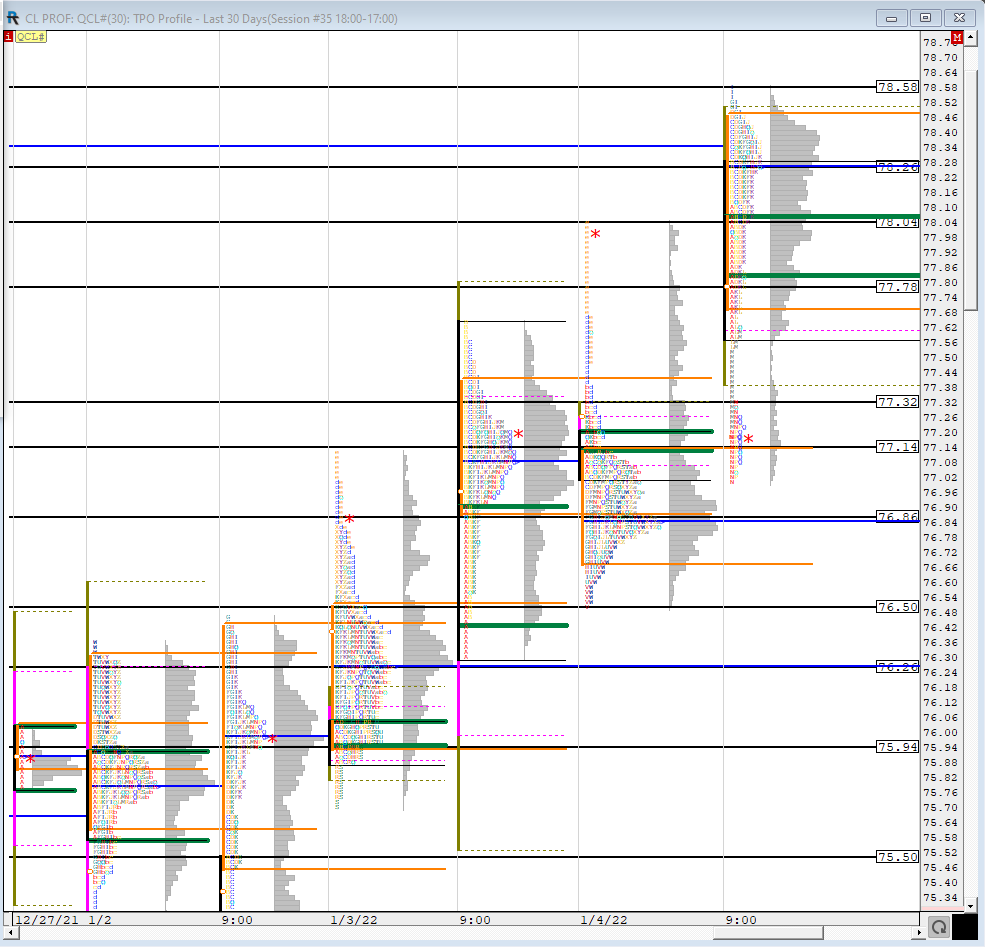Click the 77.98 price on the scale

pyautogui.click(x=940, y=237)
